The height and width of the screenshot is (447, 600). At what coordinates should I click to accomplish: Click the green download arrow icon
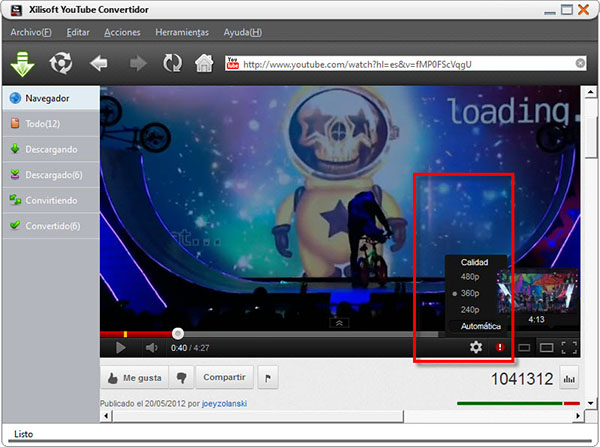(x=22, y=64)
